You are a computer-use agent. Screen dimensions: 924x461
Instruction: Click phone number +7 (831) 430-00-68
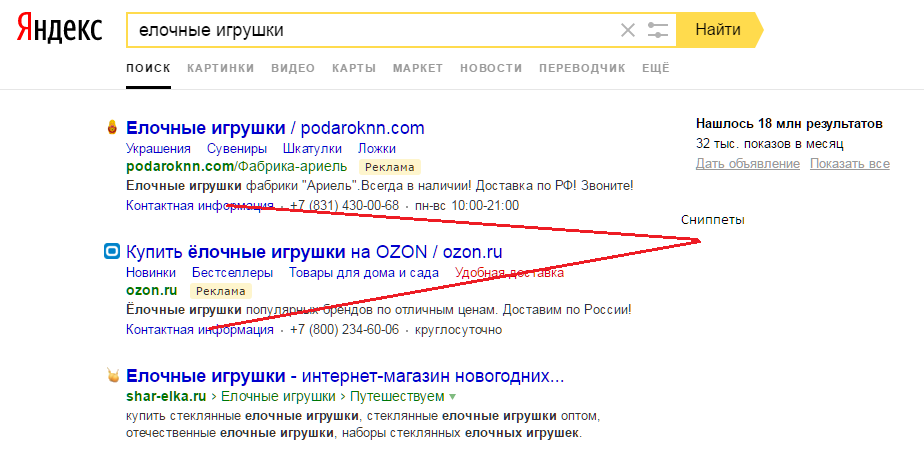coord(345,206)
